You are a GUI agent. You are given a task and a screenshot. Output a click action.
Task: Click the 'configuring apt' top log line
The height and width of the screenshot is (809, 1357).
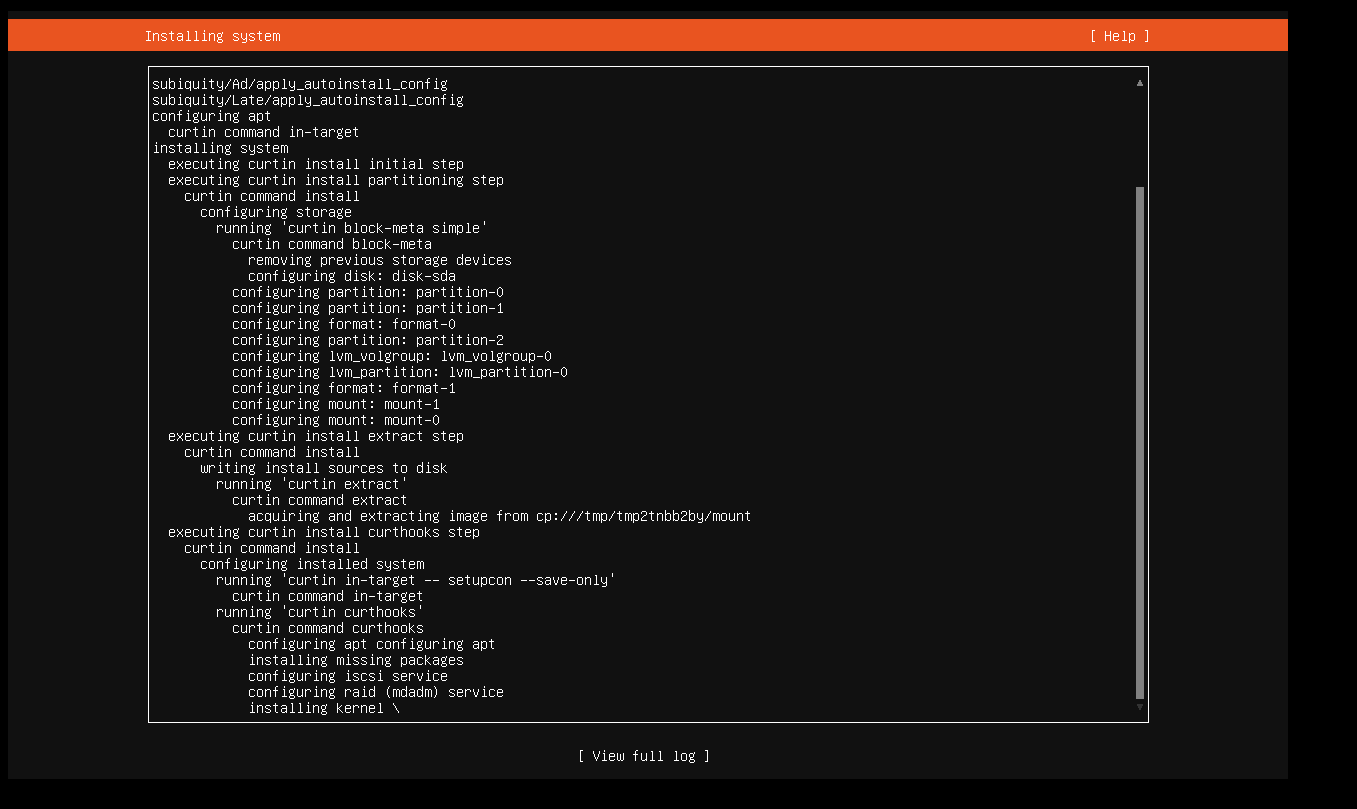(x=212, y=116)
